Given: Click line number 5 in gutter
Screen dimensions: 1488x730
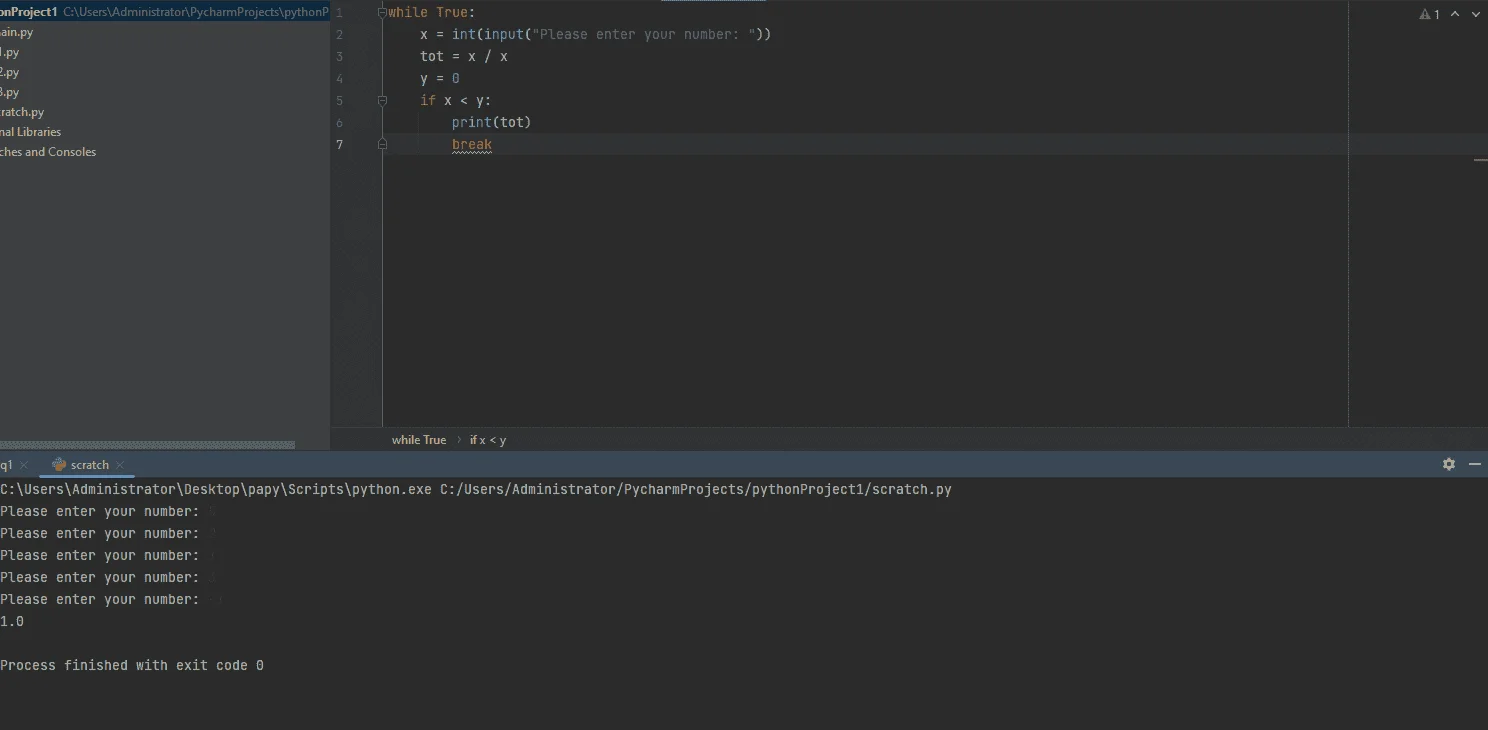Looking at the screenshot, I should (x=340, y=100).
